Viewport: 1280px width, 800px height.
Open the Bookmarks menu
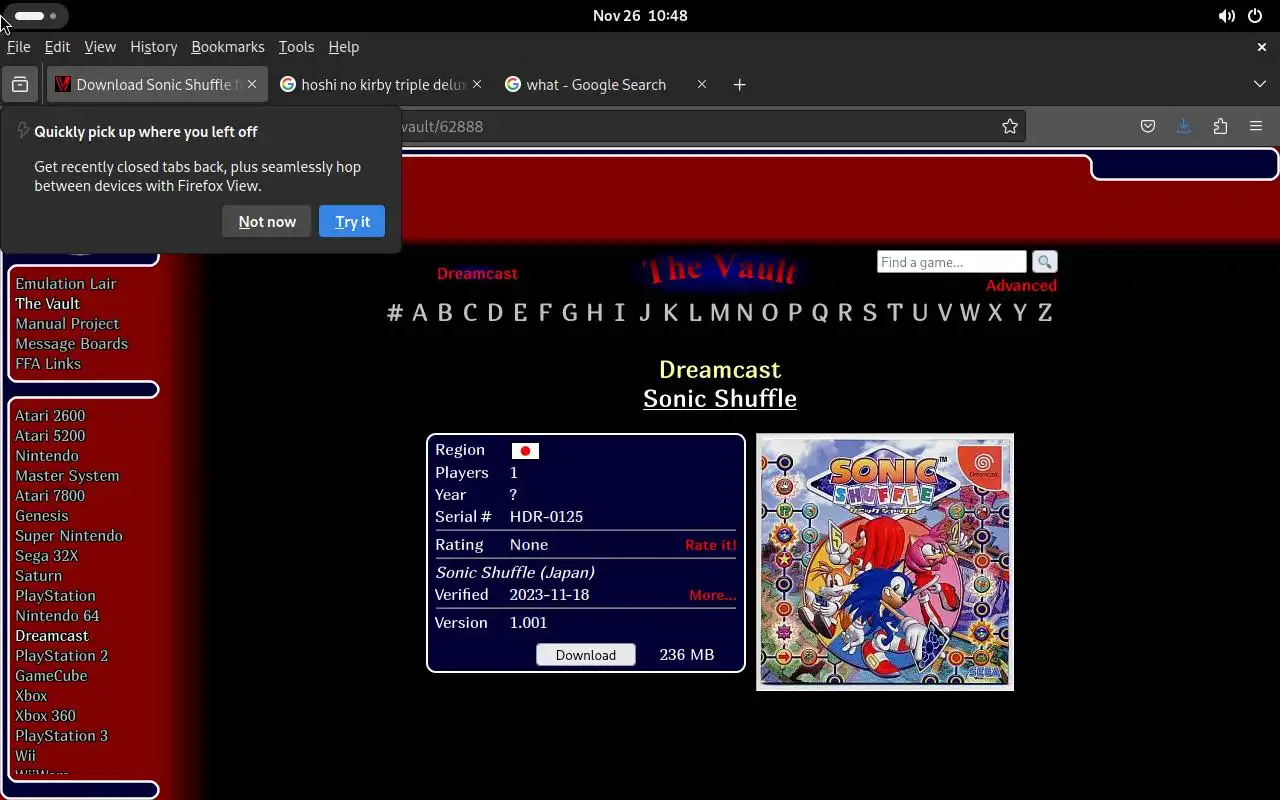(228, 47)
